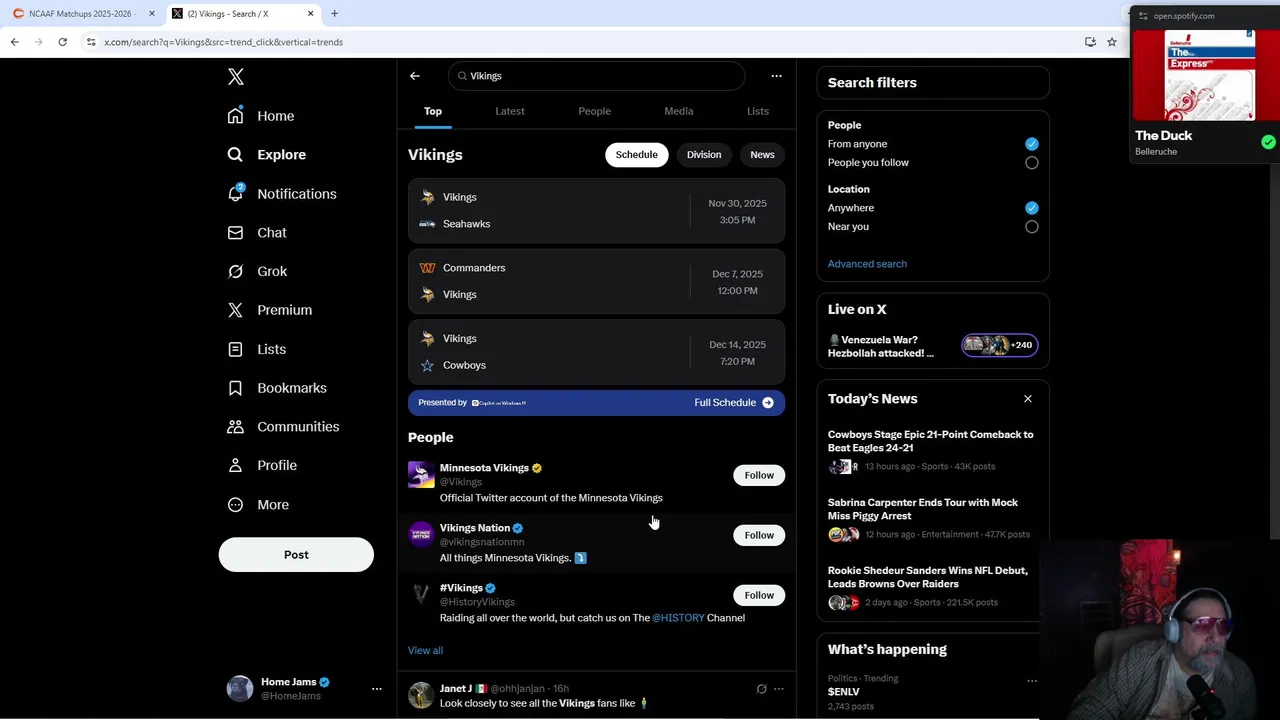Select the Schedule pill
This screenshot has width=1280, height=720.
coord(637,155)
